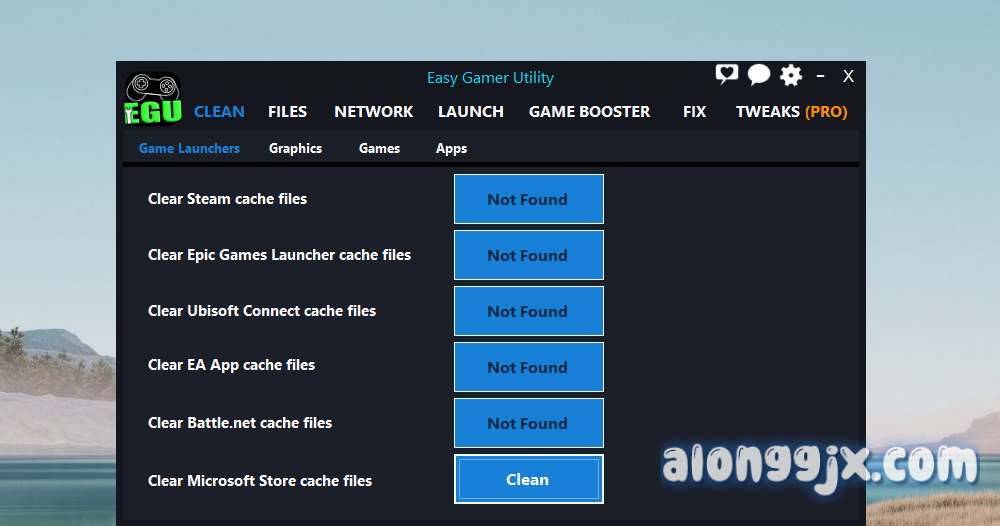Close the Easy Gamer Utility window
The height and width of the screenshot is (526, 1000).
(x=848, y=76)
